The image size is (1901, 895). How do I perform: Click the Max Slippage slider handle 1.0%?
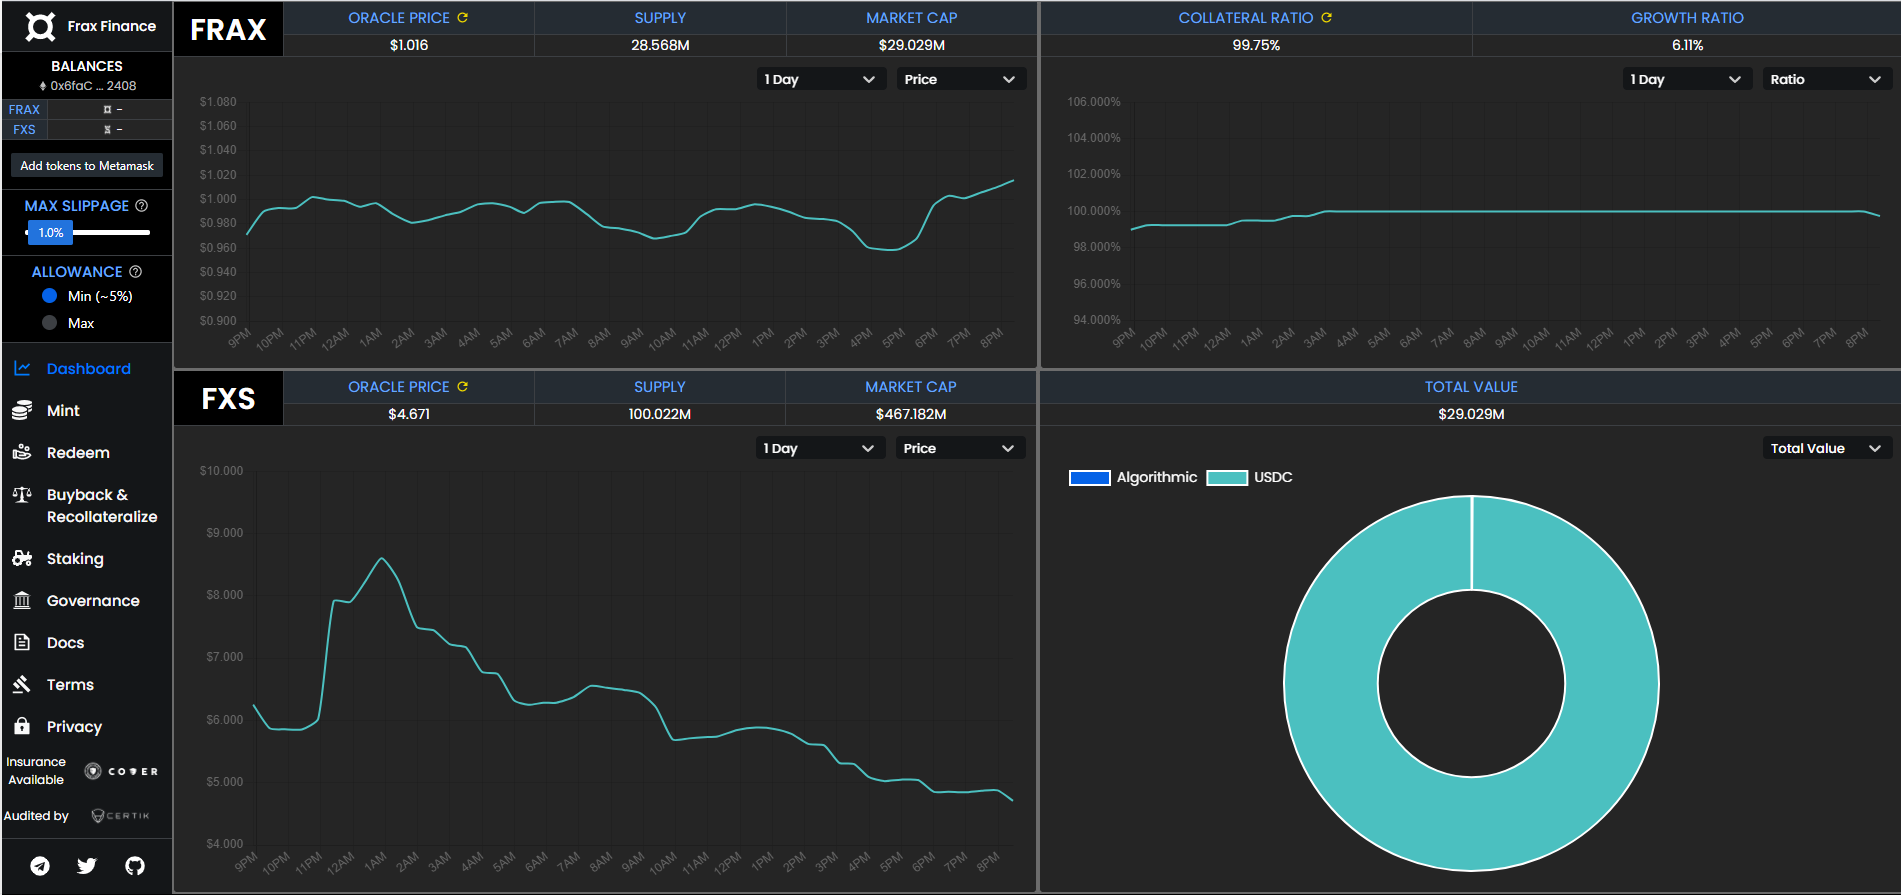[50, 233]
